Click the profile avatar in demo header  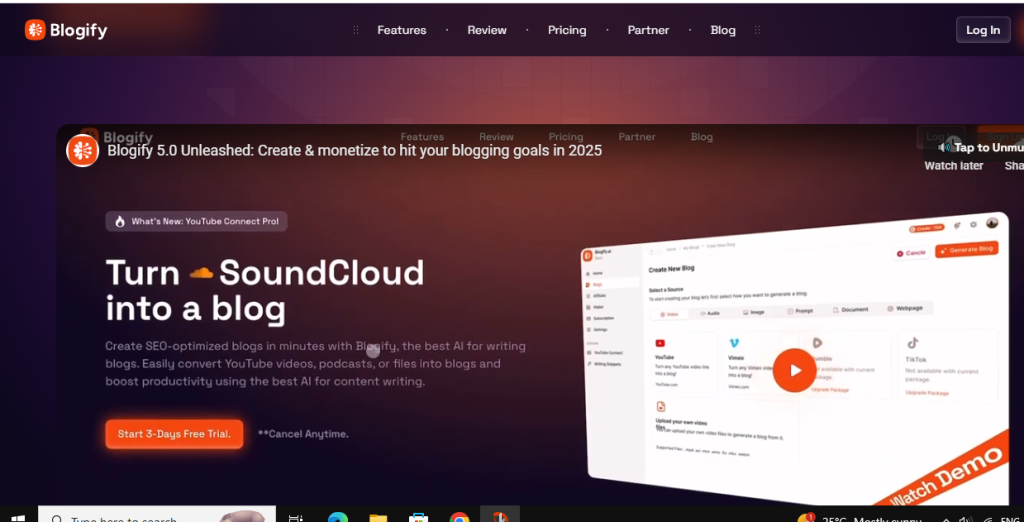992,223
